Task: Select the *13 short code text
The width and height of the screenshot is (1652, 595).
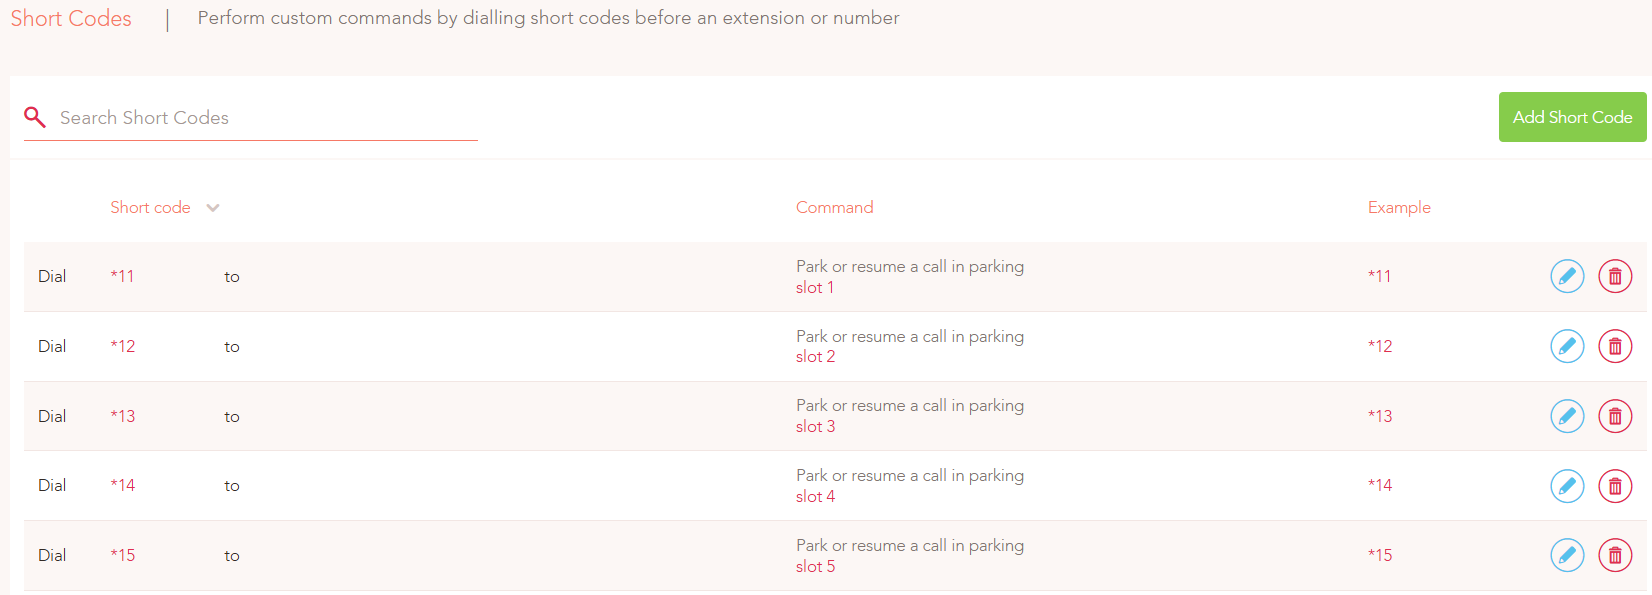Action: pyautogui.click(x=123, y=416)
